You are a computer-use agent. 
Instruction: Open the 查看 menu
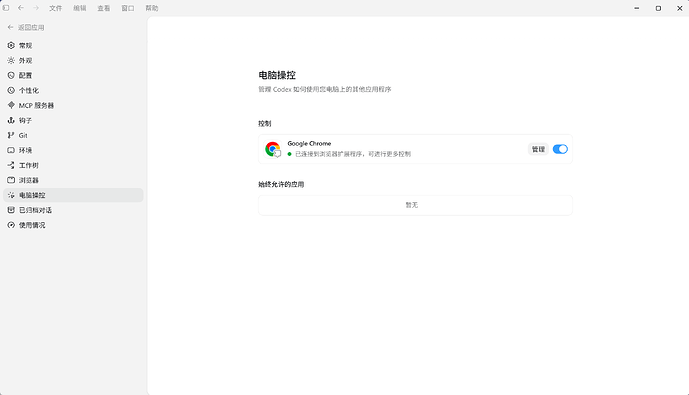coord(104,8)
